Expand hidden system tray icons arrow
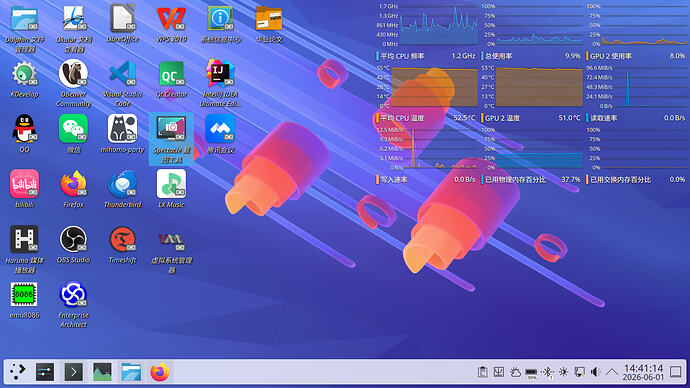Screen dimensions: 690x388 click(x=612, y=372)
